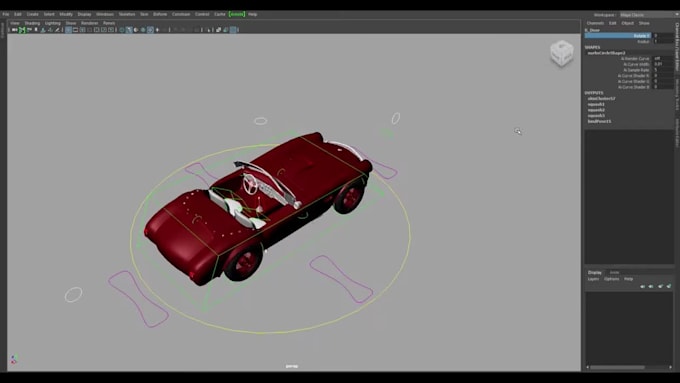Open the panel Renderer menu
The height and width of the screenshot is (383, 680).
pos(89,23)
